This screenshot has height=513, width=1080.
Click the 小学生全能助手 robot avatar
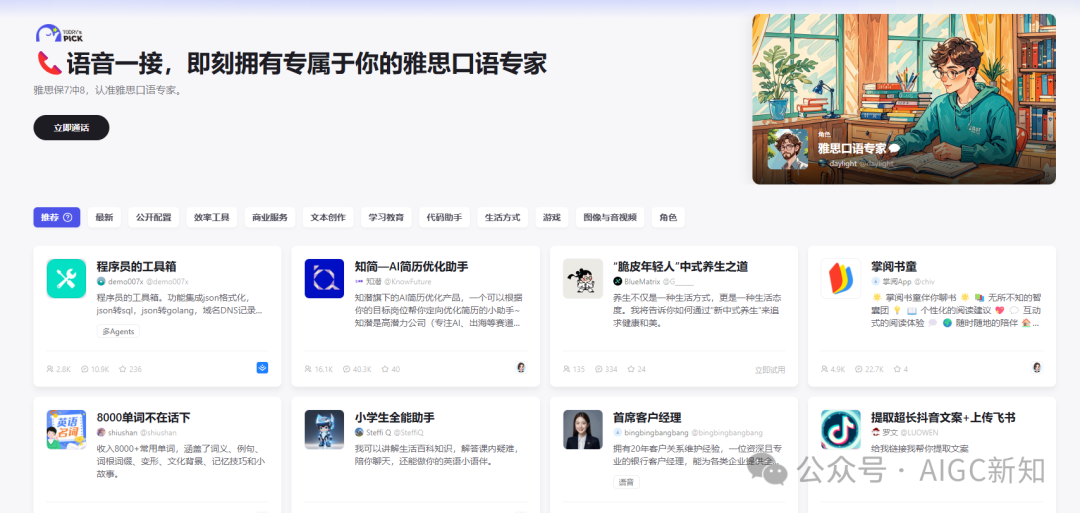(x=324, y=430)
